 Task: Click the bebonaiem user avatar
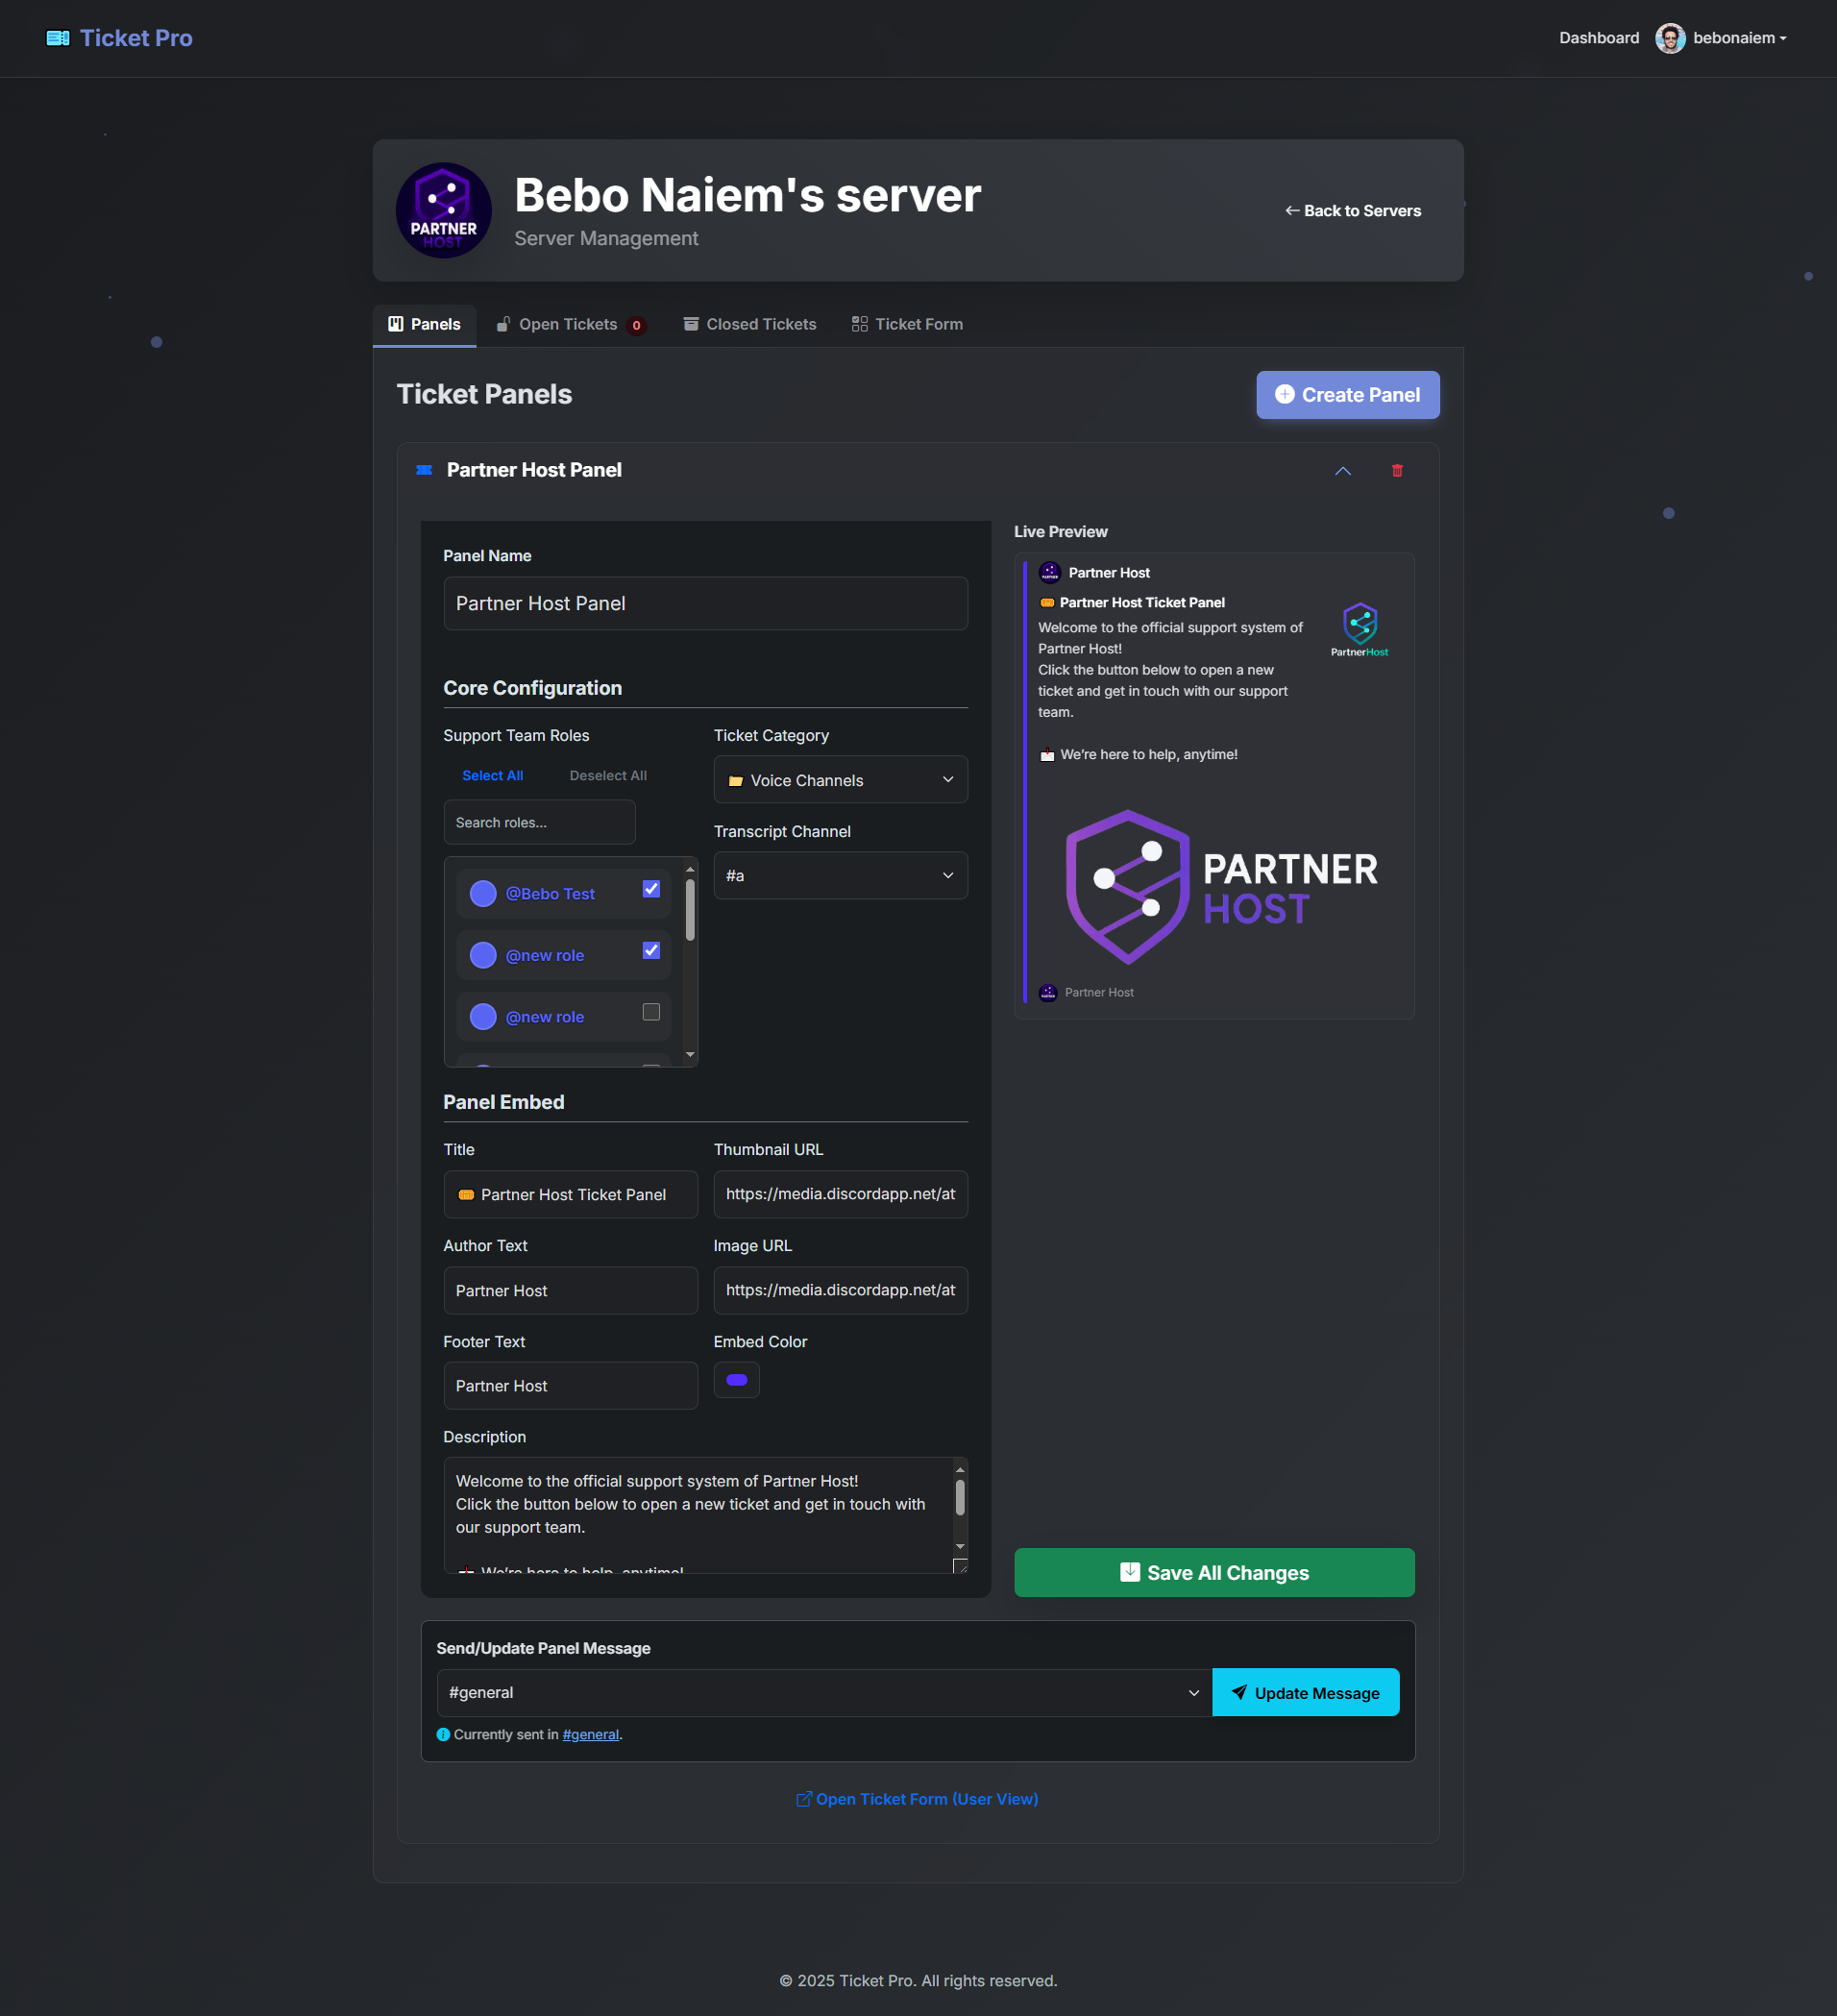(1669, 38)
